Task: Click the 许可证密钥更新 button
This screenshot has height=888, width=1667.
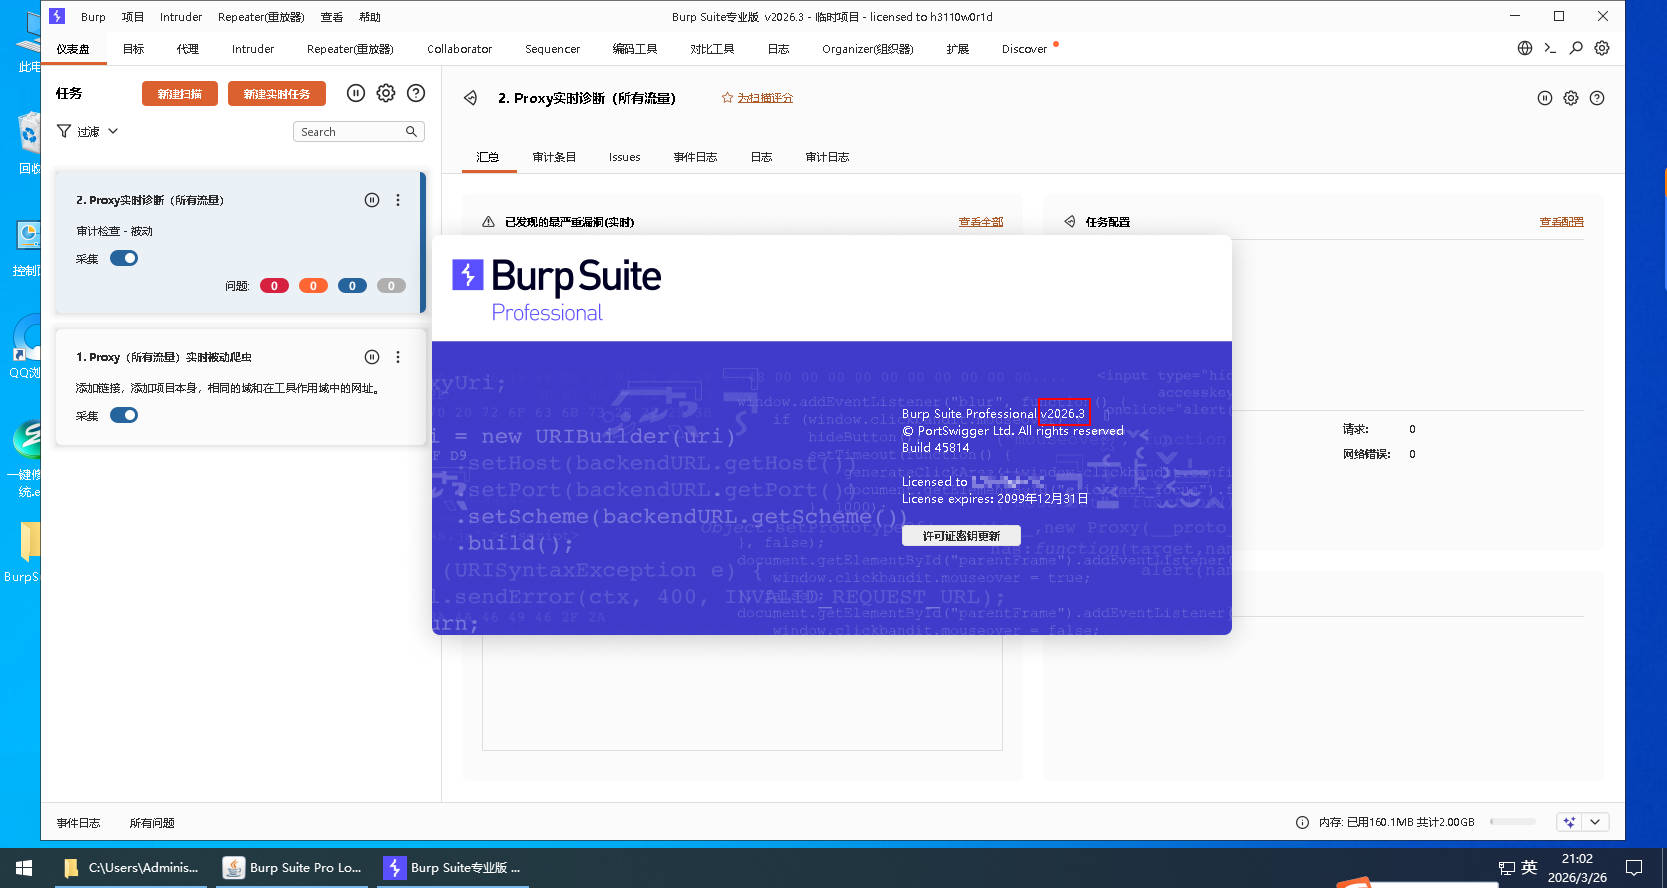Action: point(961,536)
